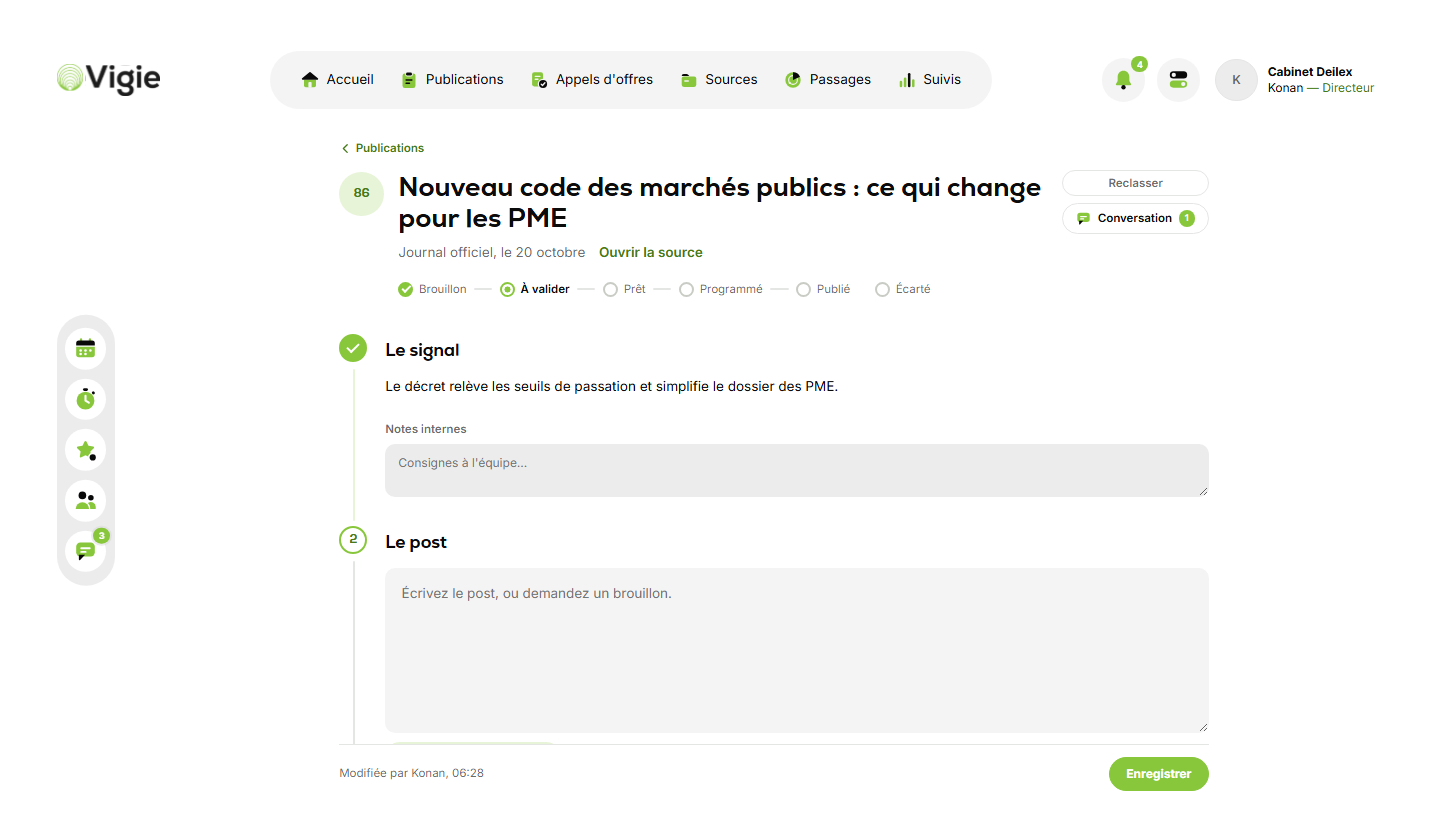Click the Enregistrer button
Viewport: 1440px width, 820px height.
[x=1159, y=774]
